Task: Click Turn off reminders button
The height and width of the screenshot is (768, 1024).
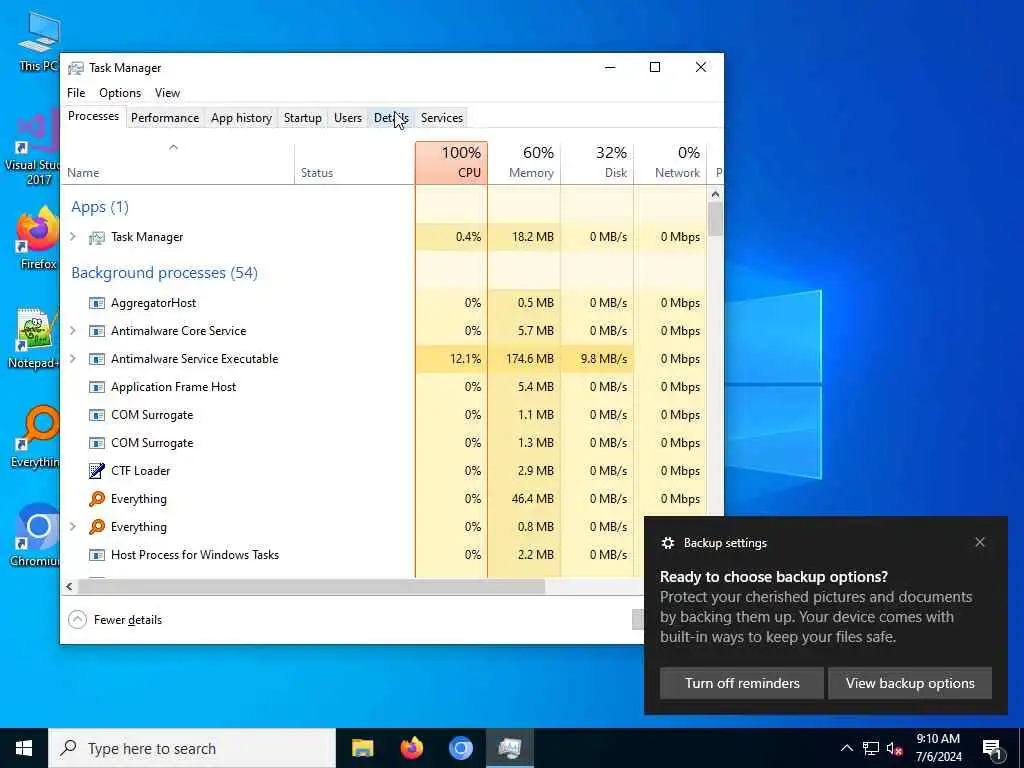Action: pos(742,683)
